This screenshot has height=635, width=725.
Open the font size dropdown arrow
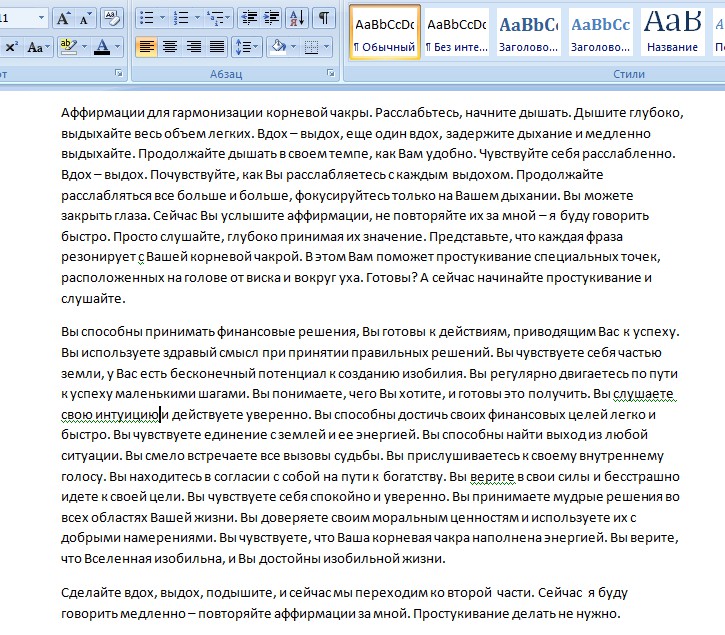[x=41, y=18]
